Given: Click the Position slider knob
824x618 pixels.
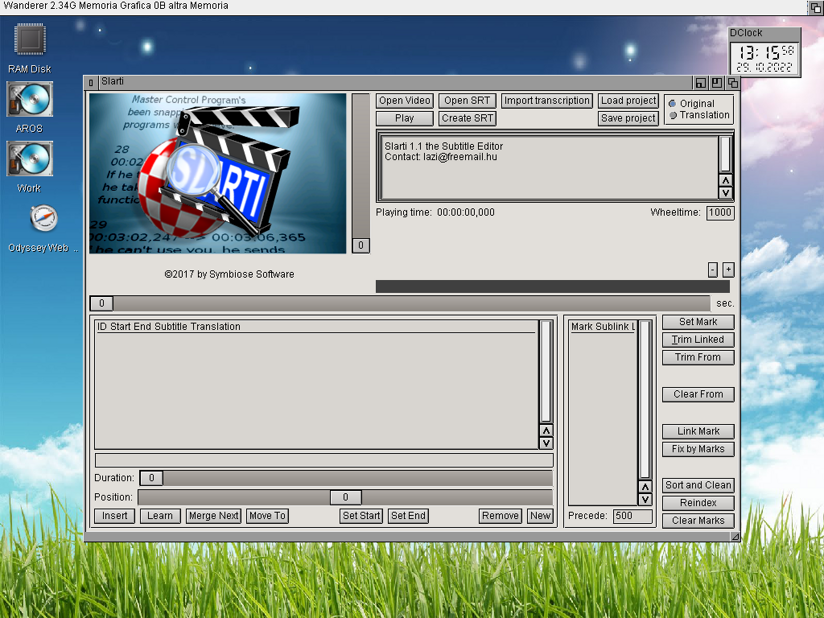Looking at the screenshot, I should click(345, 497).
